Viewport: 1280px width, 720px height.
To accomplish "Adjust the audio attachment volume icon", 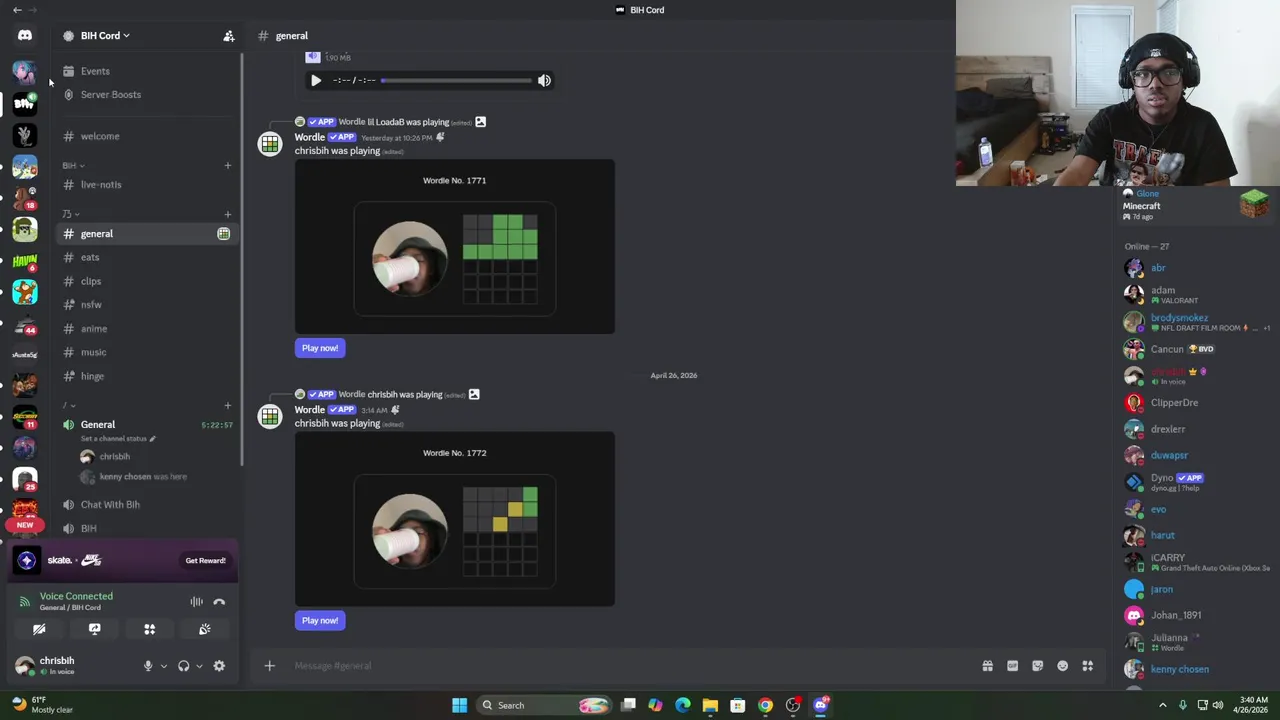I will (x=544, y=81).
